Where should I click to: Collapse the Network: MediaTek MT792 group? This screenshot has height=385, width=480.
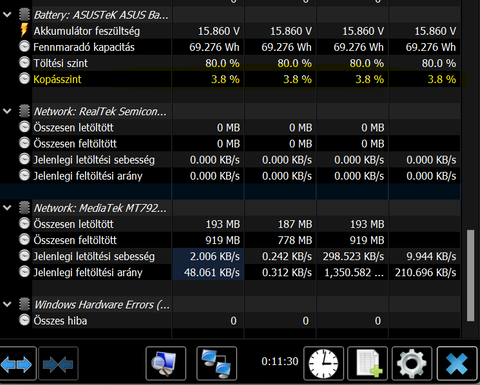click(7, 208)
